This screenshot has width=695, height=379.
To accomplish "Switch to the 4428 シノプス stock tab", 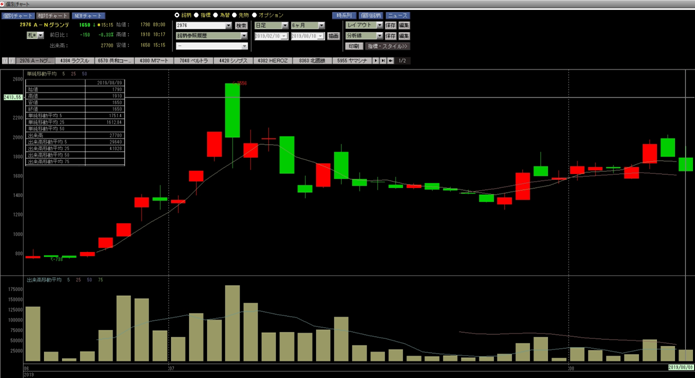I will coord(233,61).
